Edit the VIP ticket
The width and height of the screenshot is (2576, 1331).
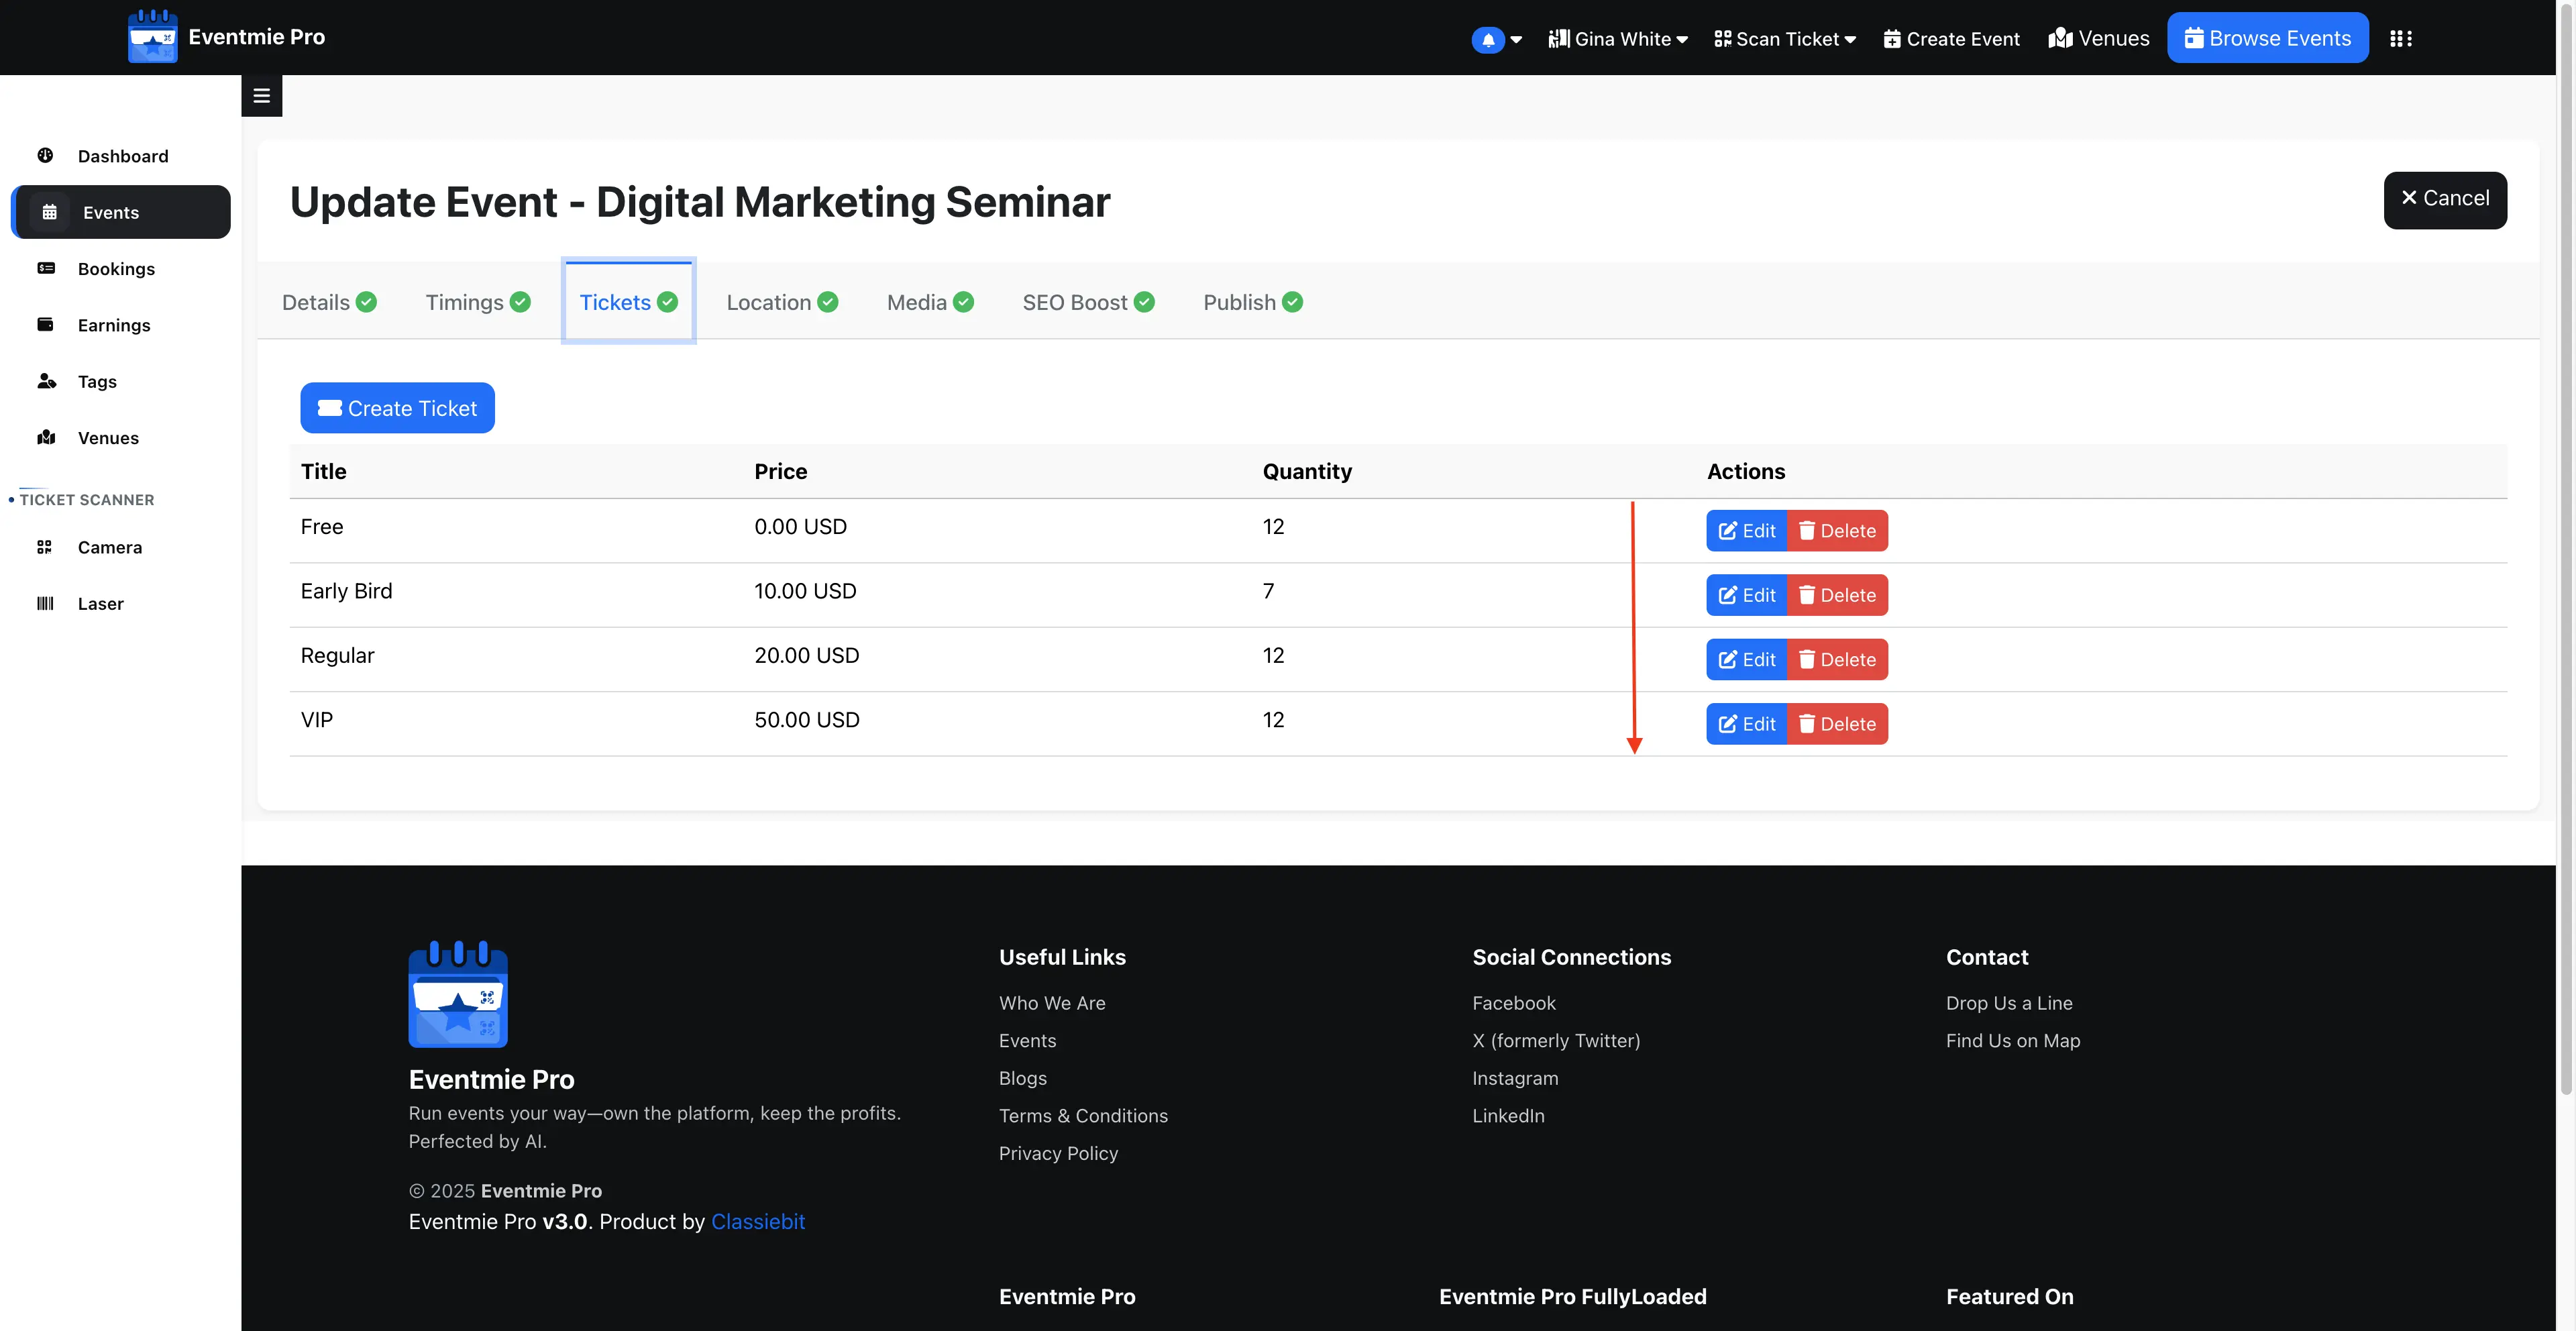tap(1746, 724)
